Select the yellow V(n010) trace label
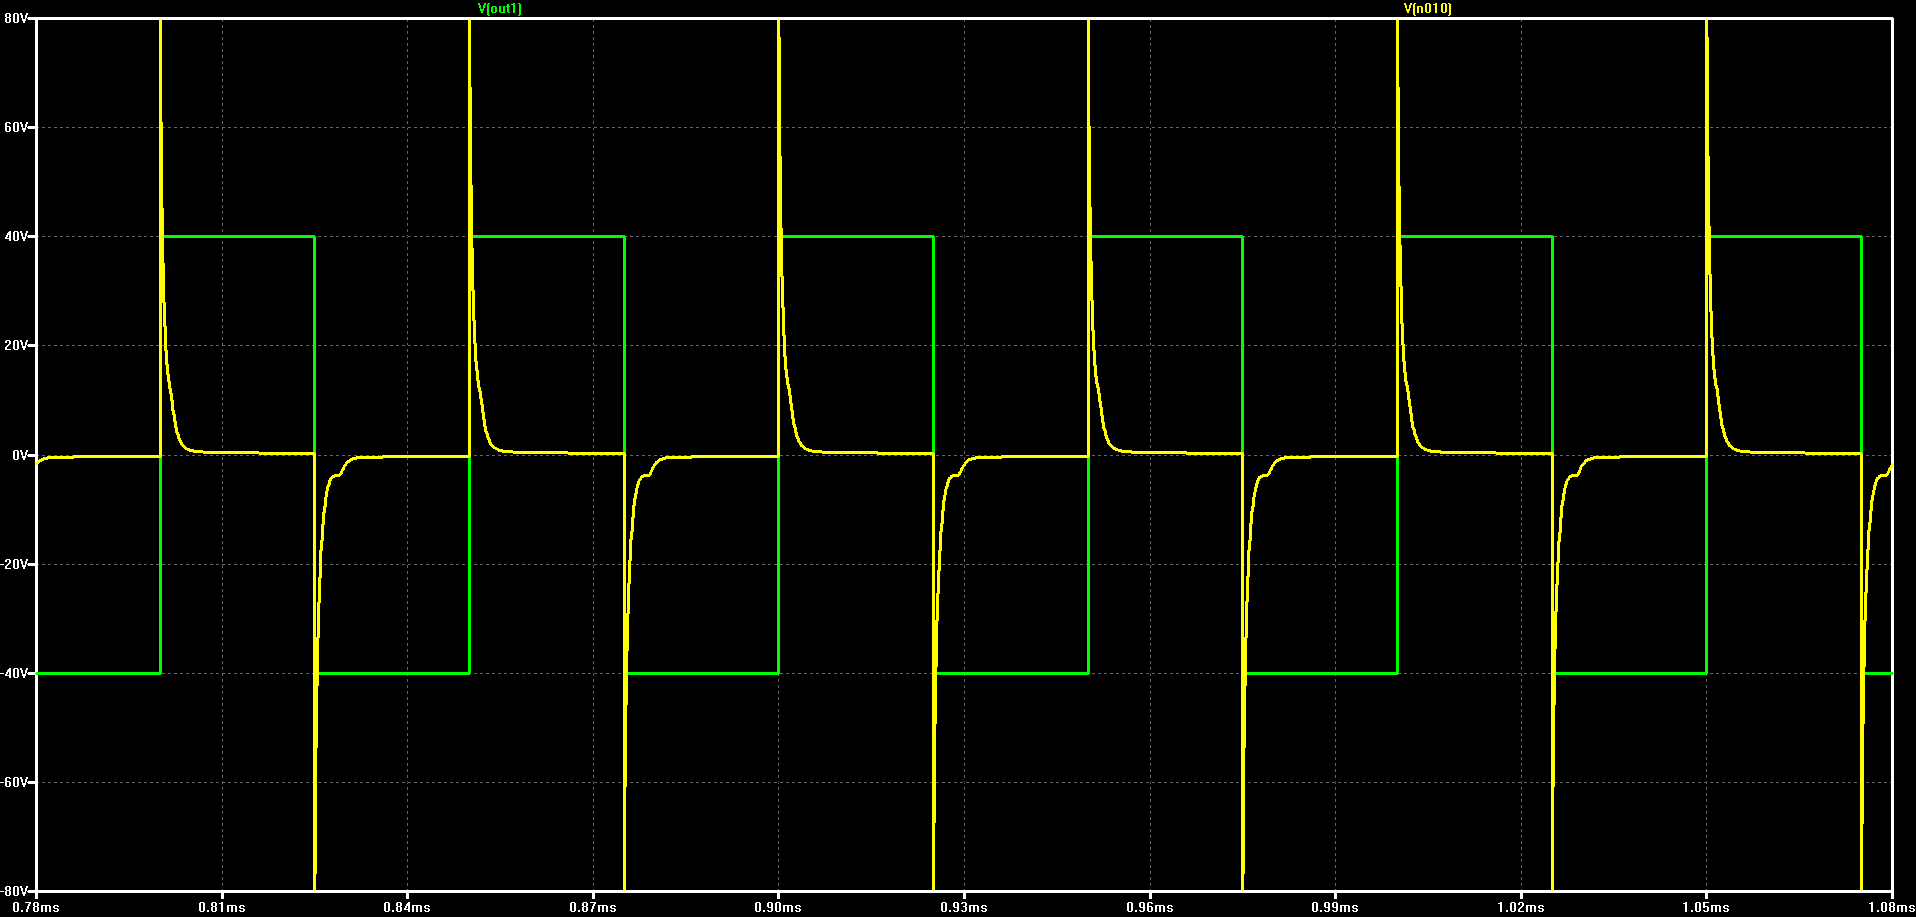Viewport: 1916px width, 917px height. pyautogui.click(x=1428, y=9)
